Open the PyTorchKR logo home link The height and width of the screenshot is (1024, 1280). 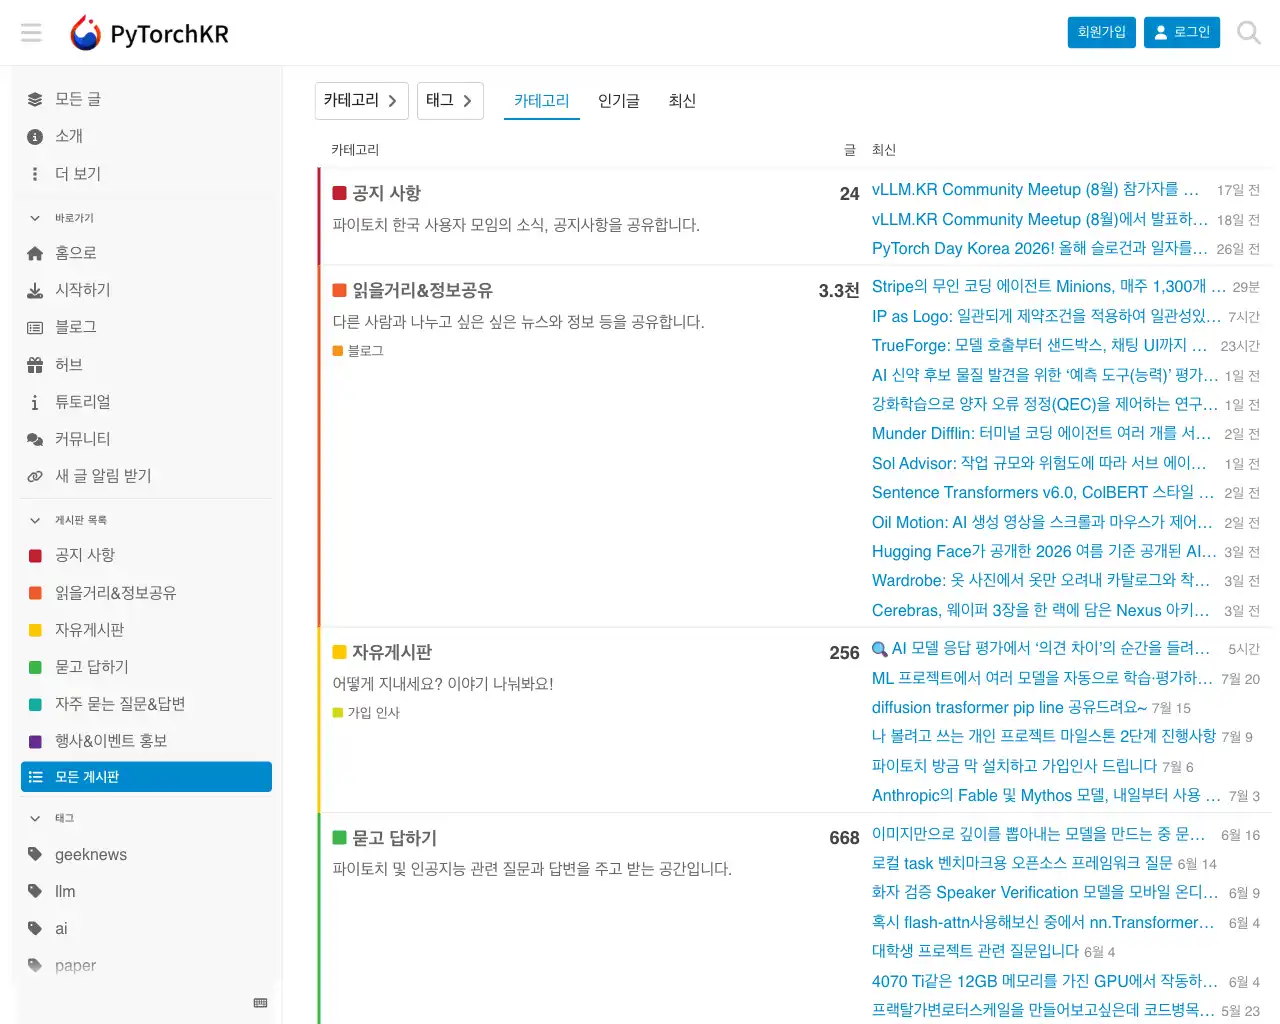[149, 33]
